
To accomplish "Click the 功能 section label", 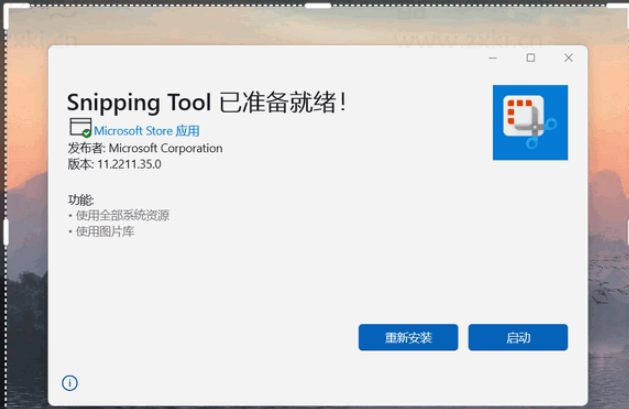I will (80, 199).
